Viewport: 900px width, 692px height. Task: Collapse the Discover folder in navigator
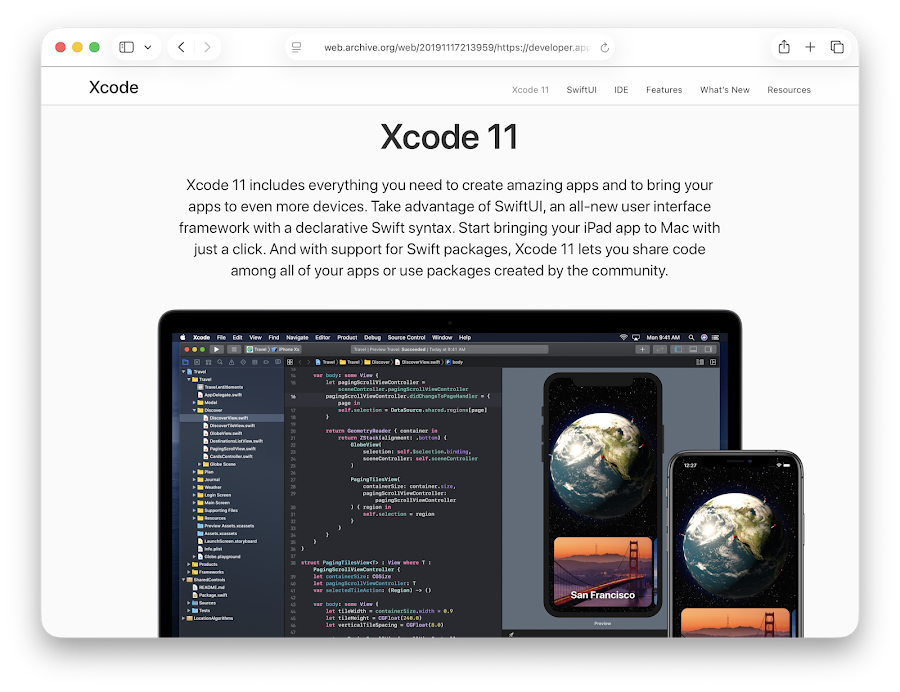pyautogui.click(x=194, y=410)
